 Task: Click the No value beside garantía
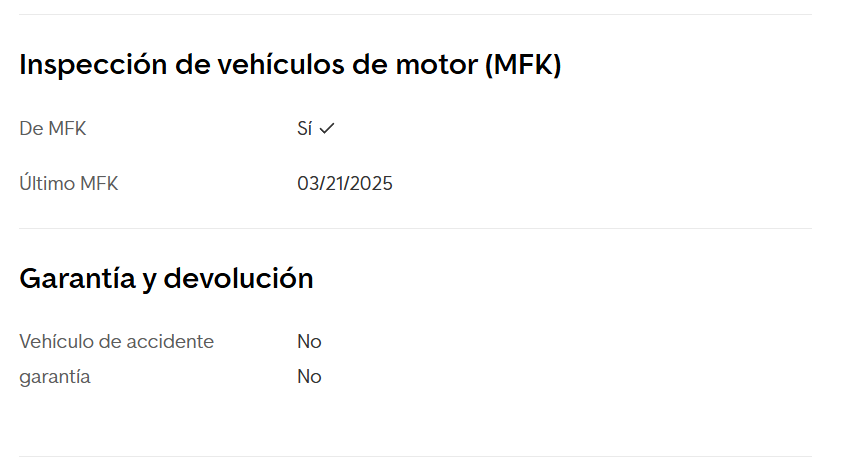[309, 377]
